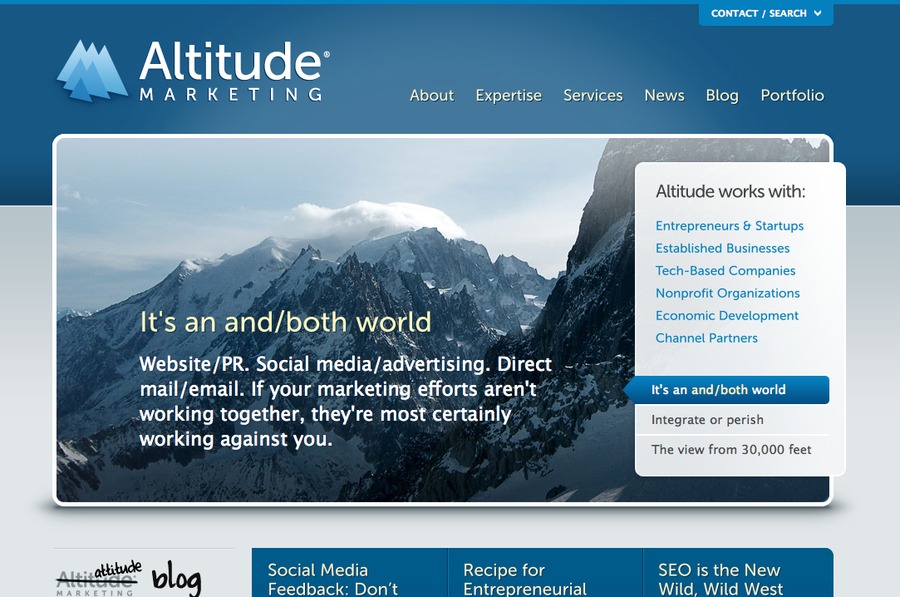Follow the Established Businesses link
Screen dimensions: 900x597
pos(723,248)
